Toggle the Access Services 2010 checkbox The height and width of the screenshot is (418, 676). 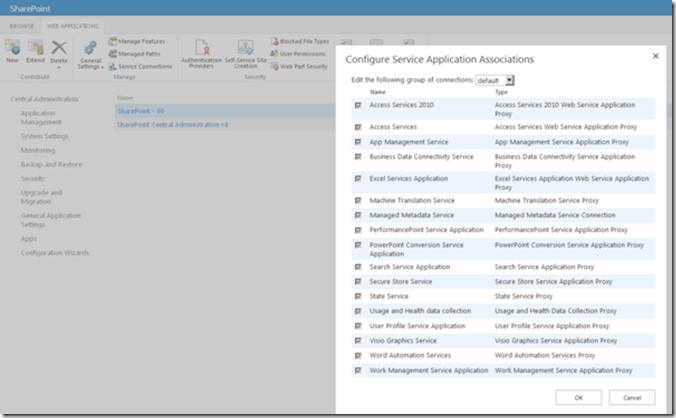(x=358, y=105)
